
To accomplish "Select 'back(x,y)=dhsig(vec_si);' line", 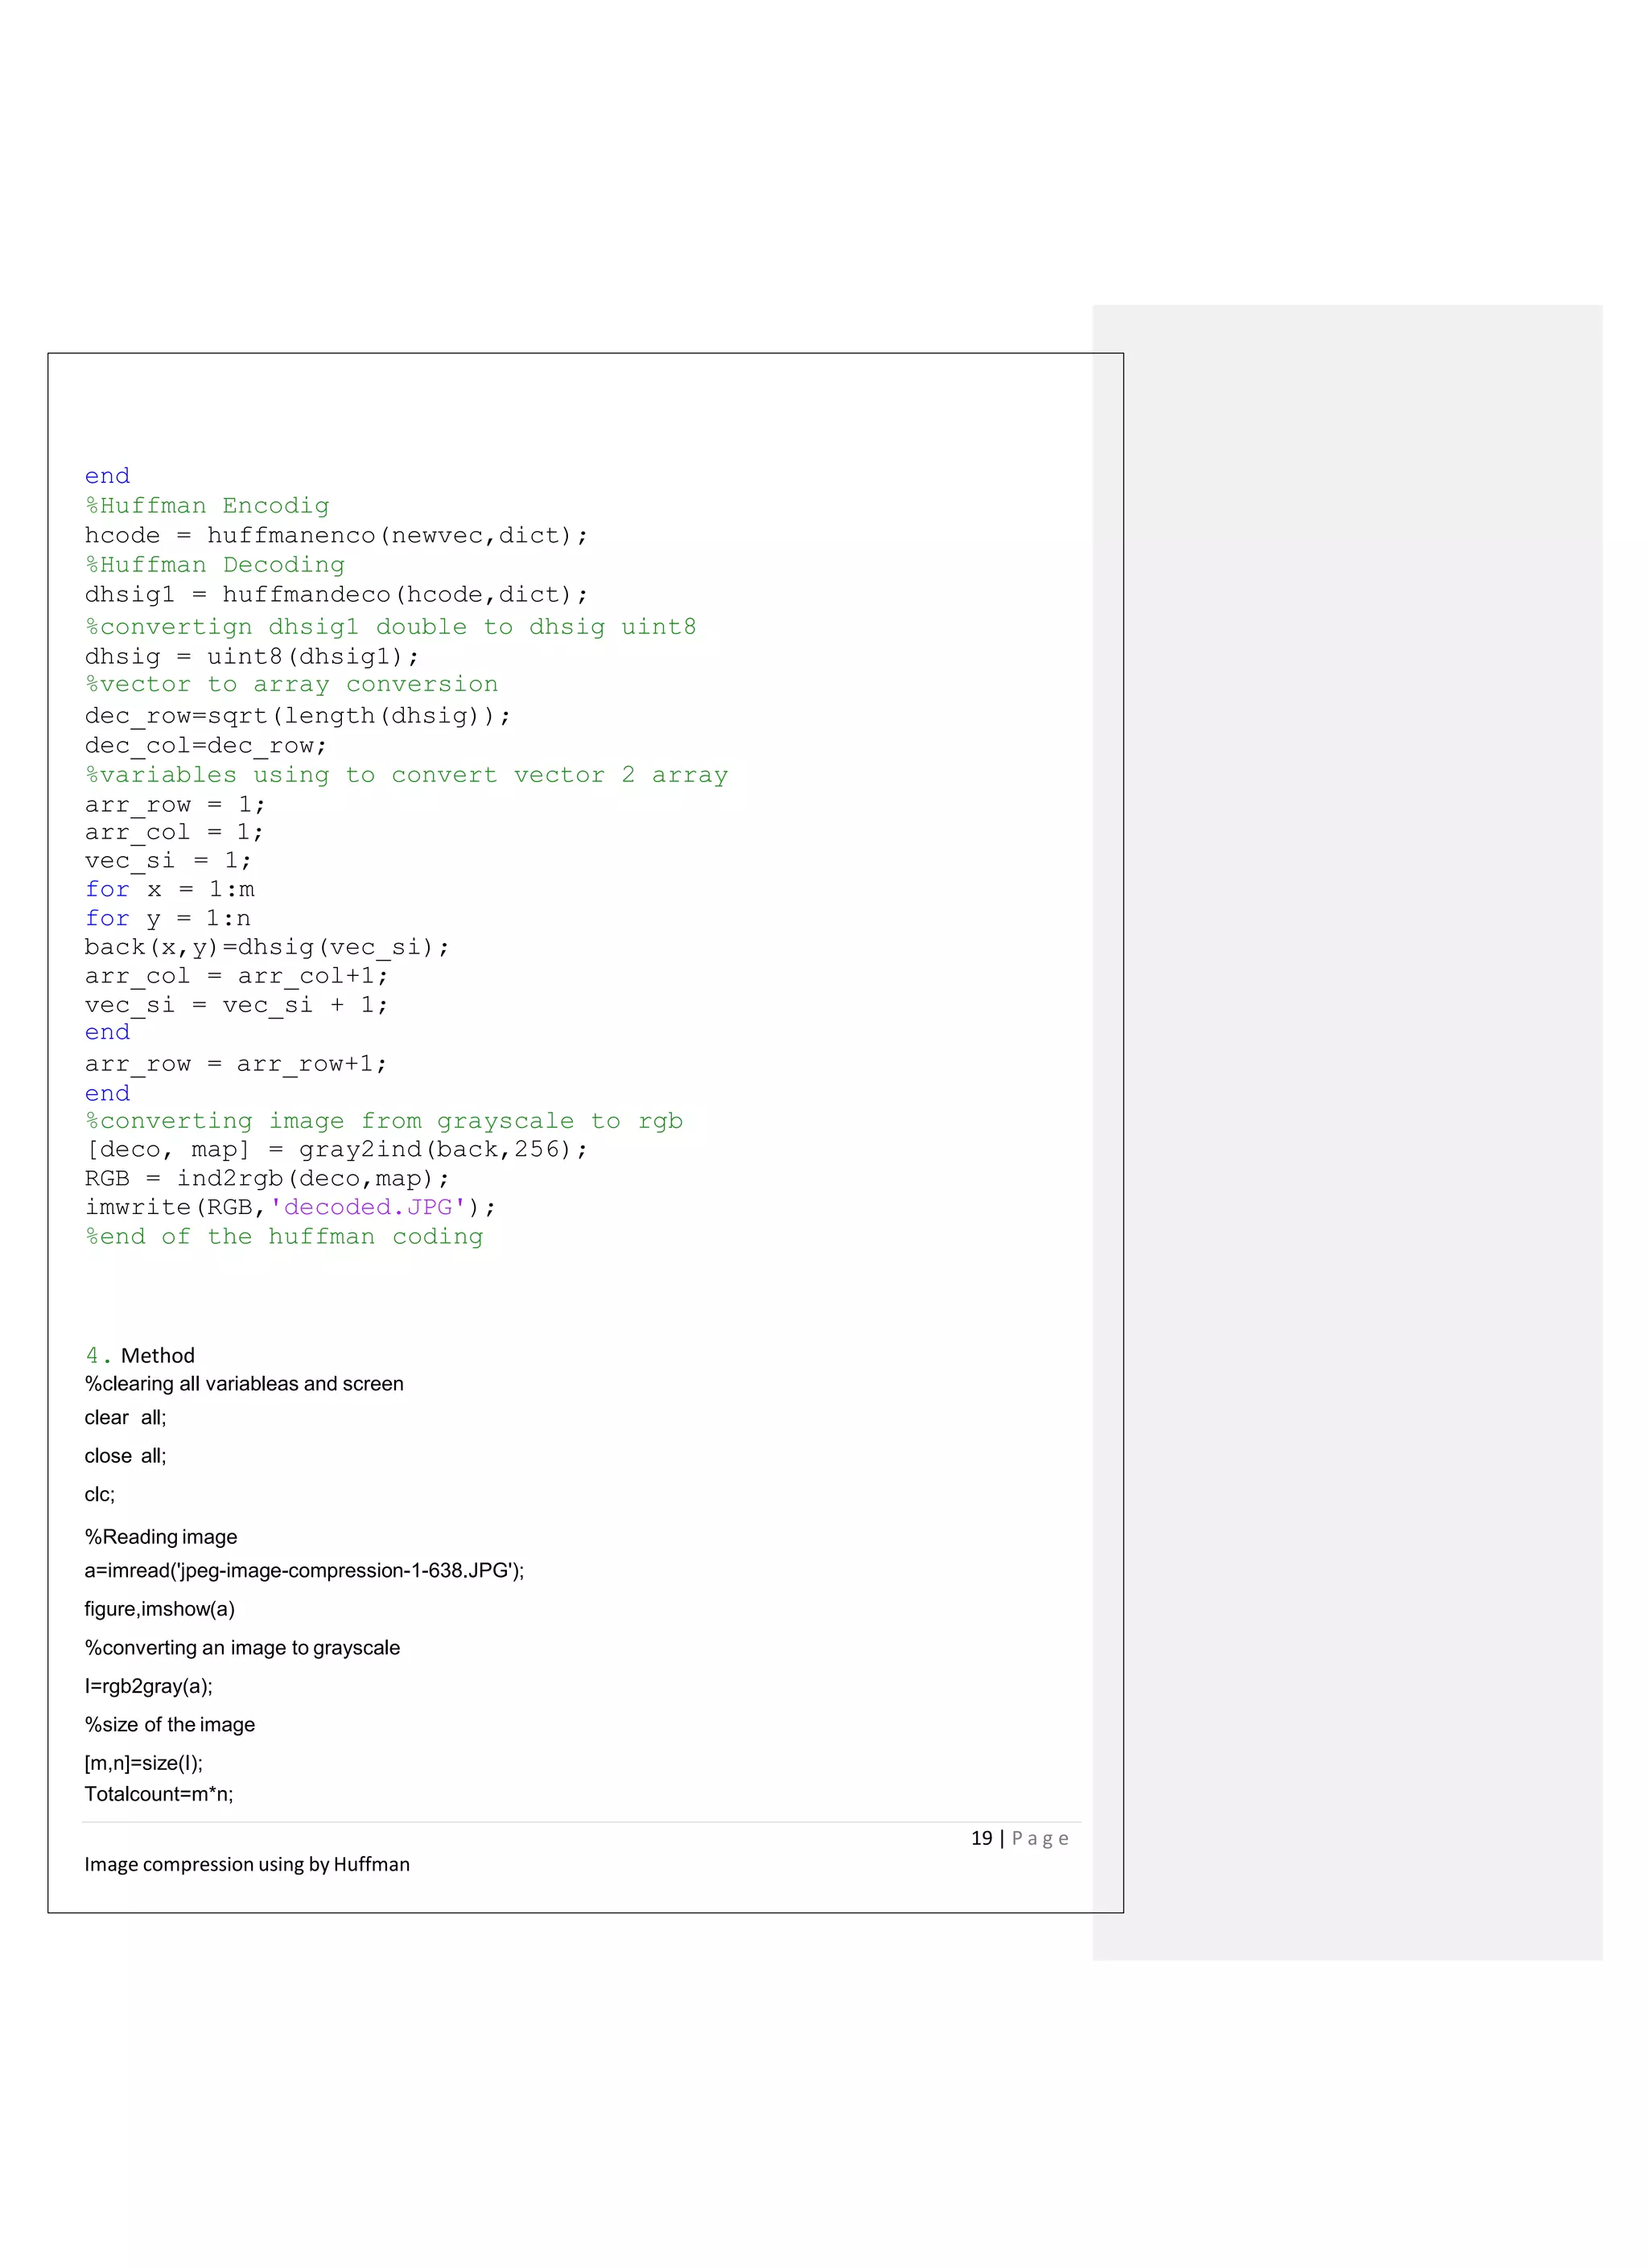I will pyautogui.click(x=267, y=947).
